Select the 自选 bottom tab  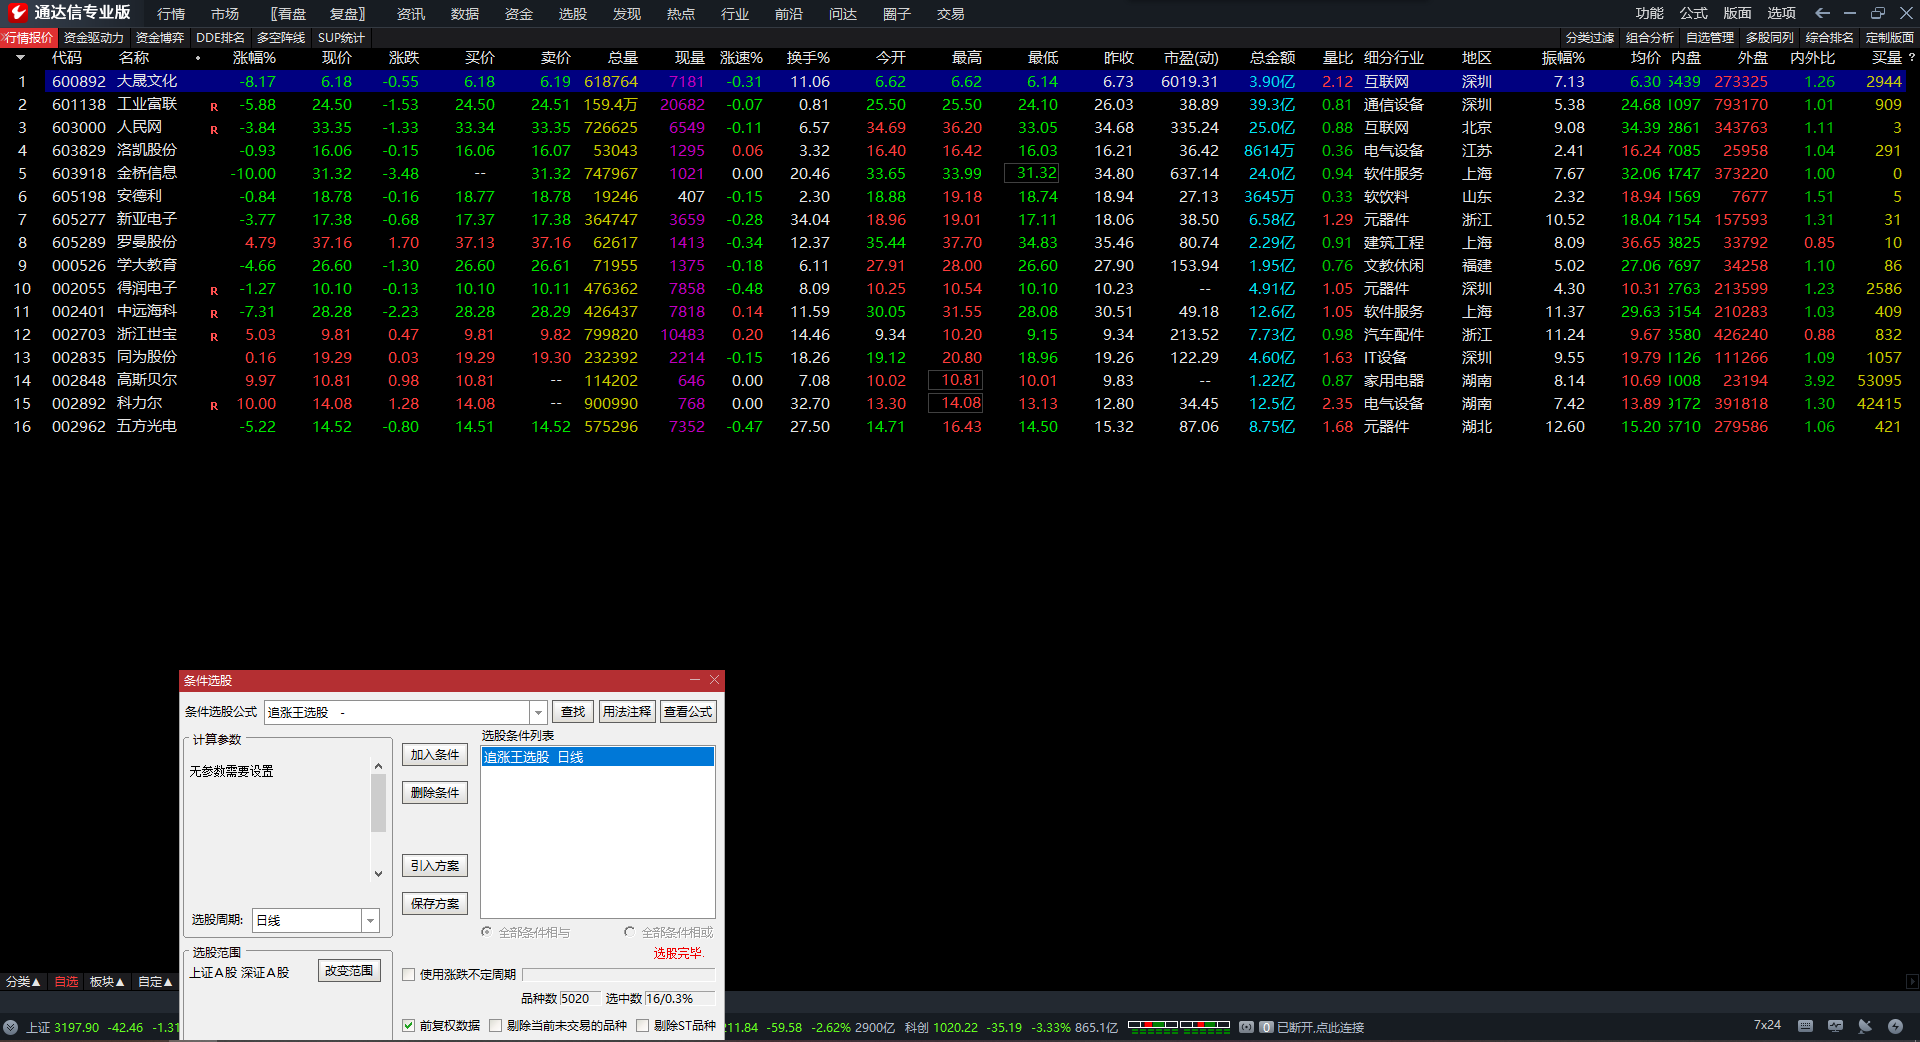pyautogui.click(x=66, y=982)
